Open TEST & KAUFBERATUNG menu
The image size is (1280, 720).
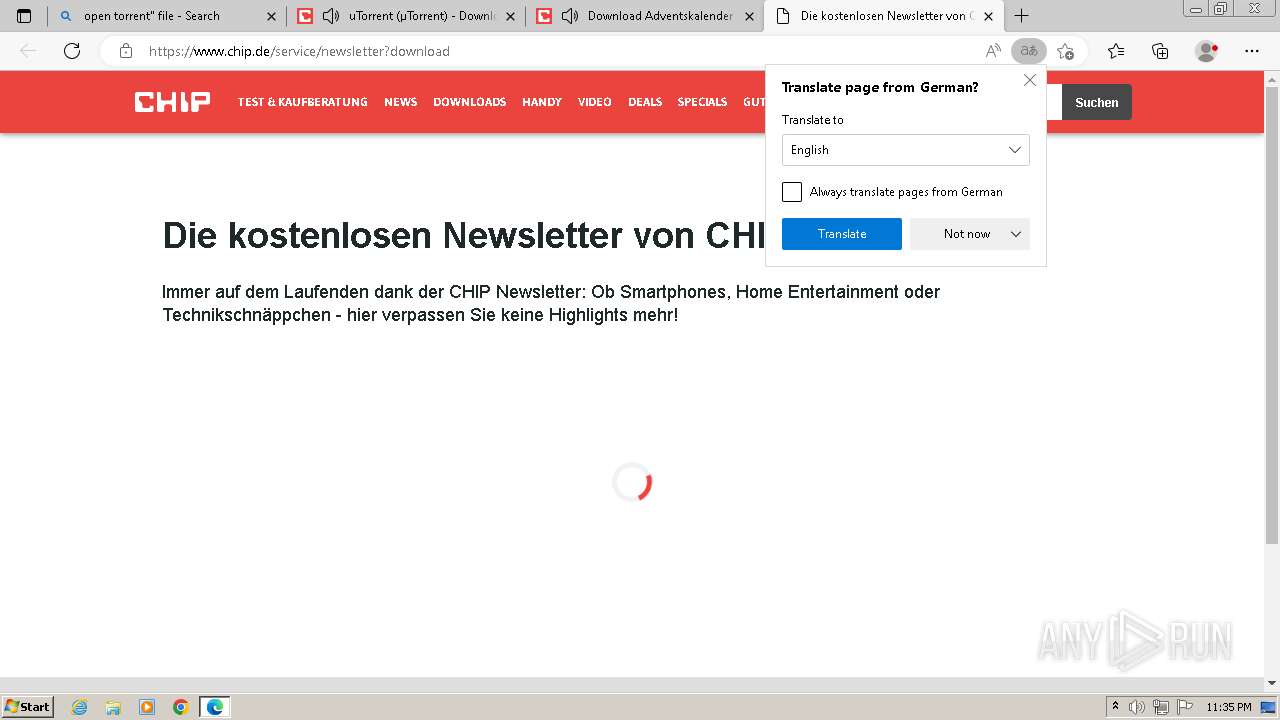pyautogui.click(x=302, y=102)
